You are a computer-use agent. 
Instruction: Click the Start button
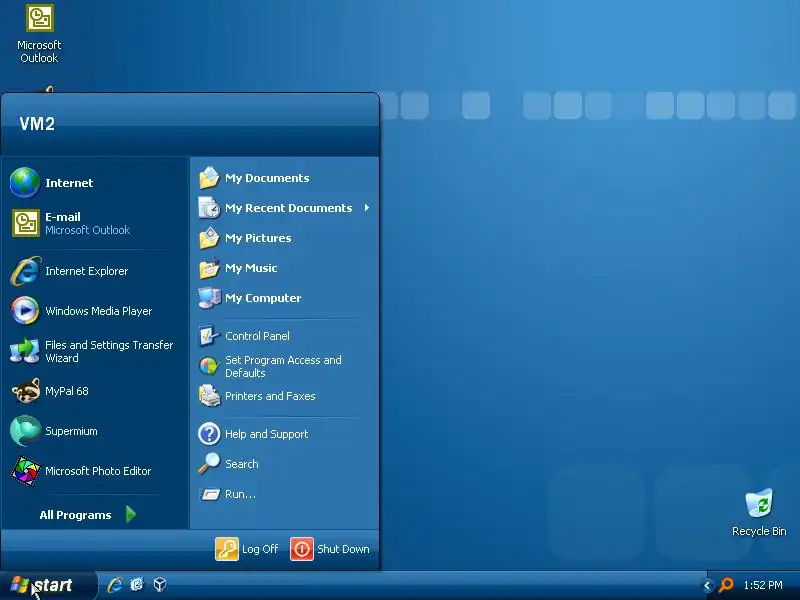tap(48, 585)
